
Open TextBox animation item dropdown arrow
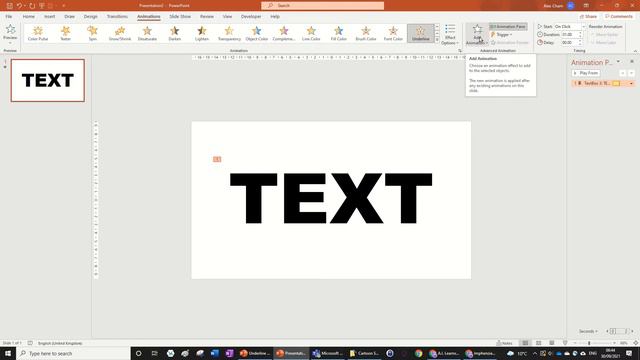631,83
